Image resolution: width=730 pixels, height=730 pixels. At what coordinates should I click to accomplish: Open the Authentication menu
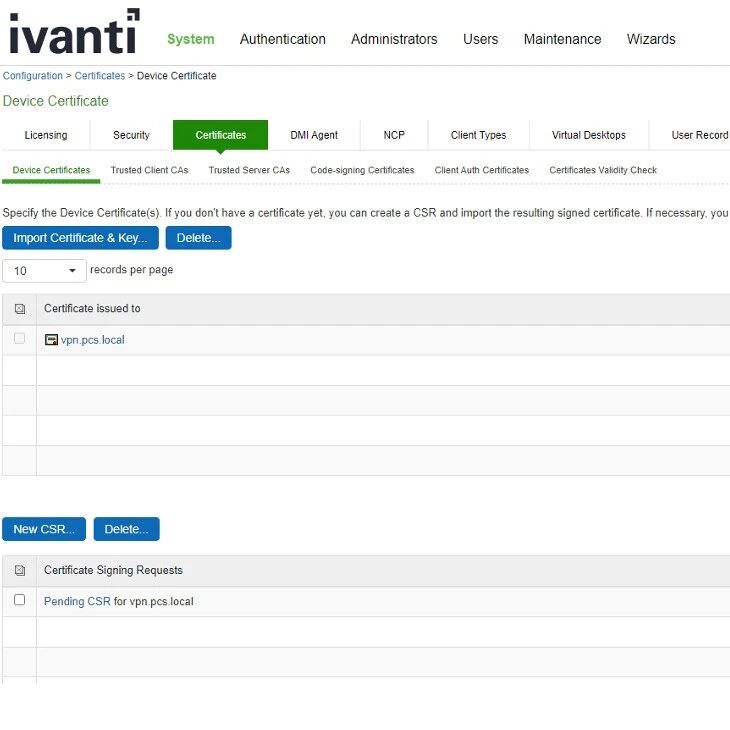click(283, 39)
